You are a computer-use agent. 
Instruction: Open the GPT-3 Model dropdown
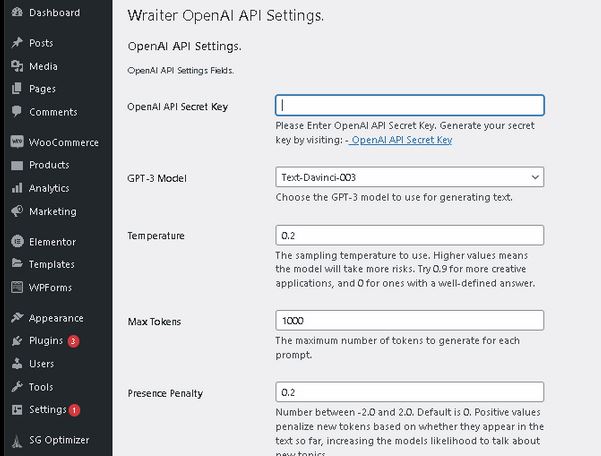pyautogui.click(x=409, y=177)
